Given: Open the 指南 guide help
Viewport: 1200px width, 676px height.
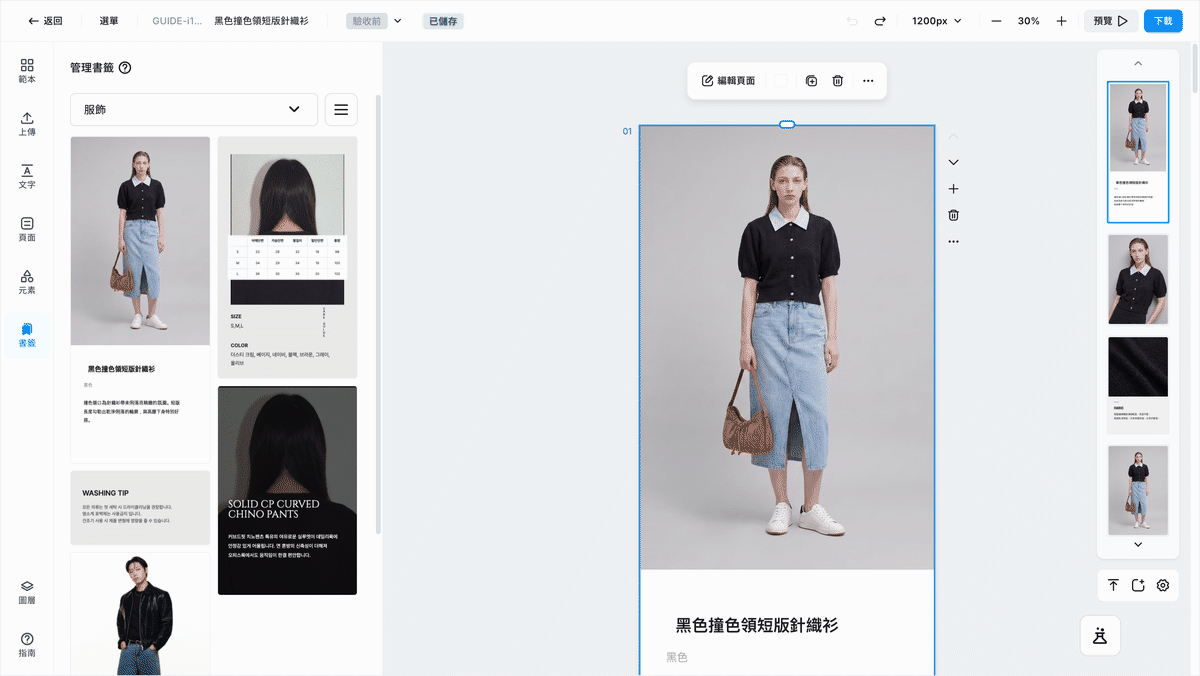Looking at the screenshot, I should 27,645.
